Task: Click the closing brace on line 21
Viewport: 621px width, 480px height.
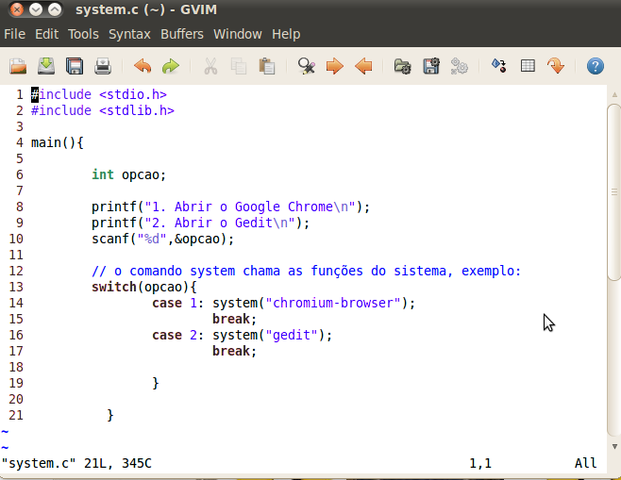Action: pyautogui.click(x=110, y=415)
